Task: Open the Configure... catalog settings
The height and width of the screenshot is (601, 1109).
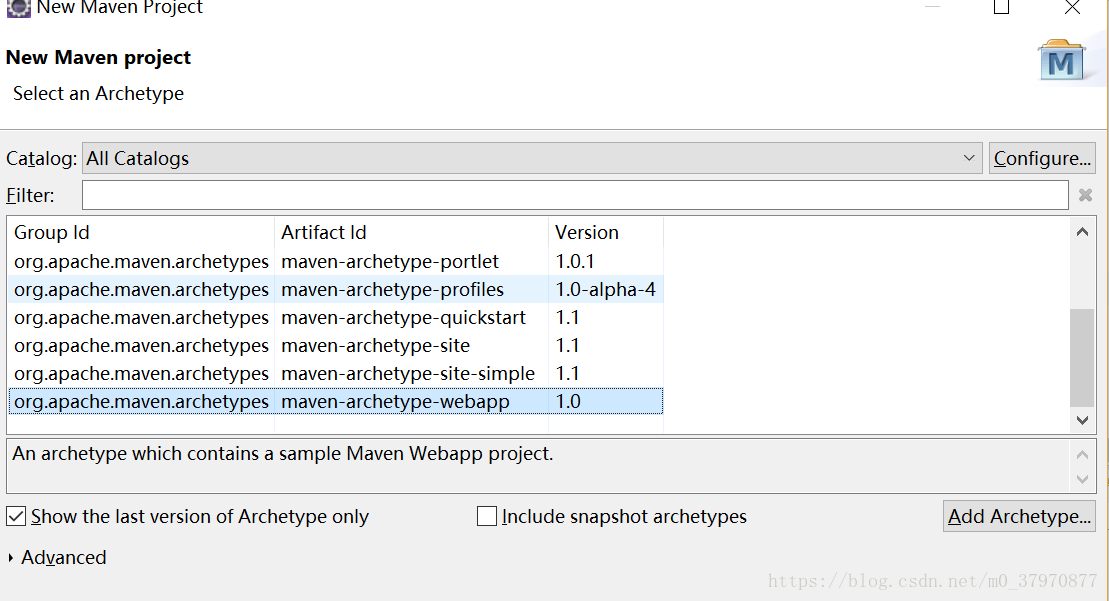Action: [1042, 158]
